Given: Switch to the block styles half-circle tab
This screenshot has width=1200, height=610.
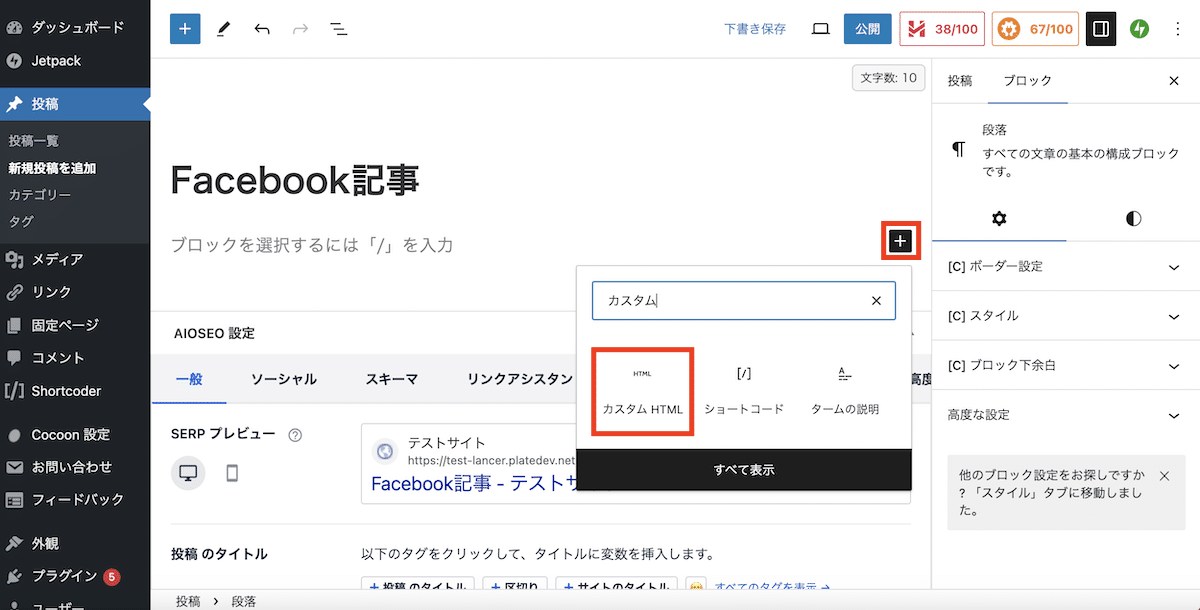Looking at the screenshot, I should (x=1133, y=219).
